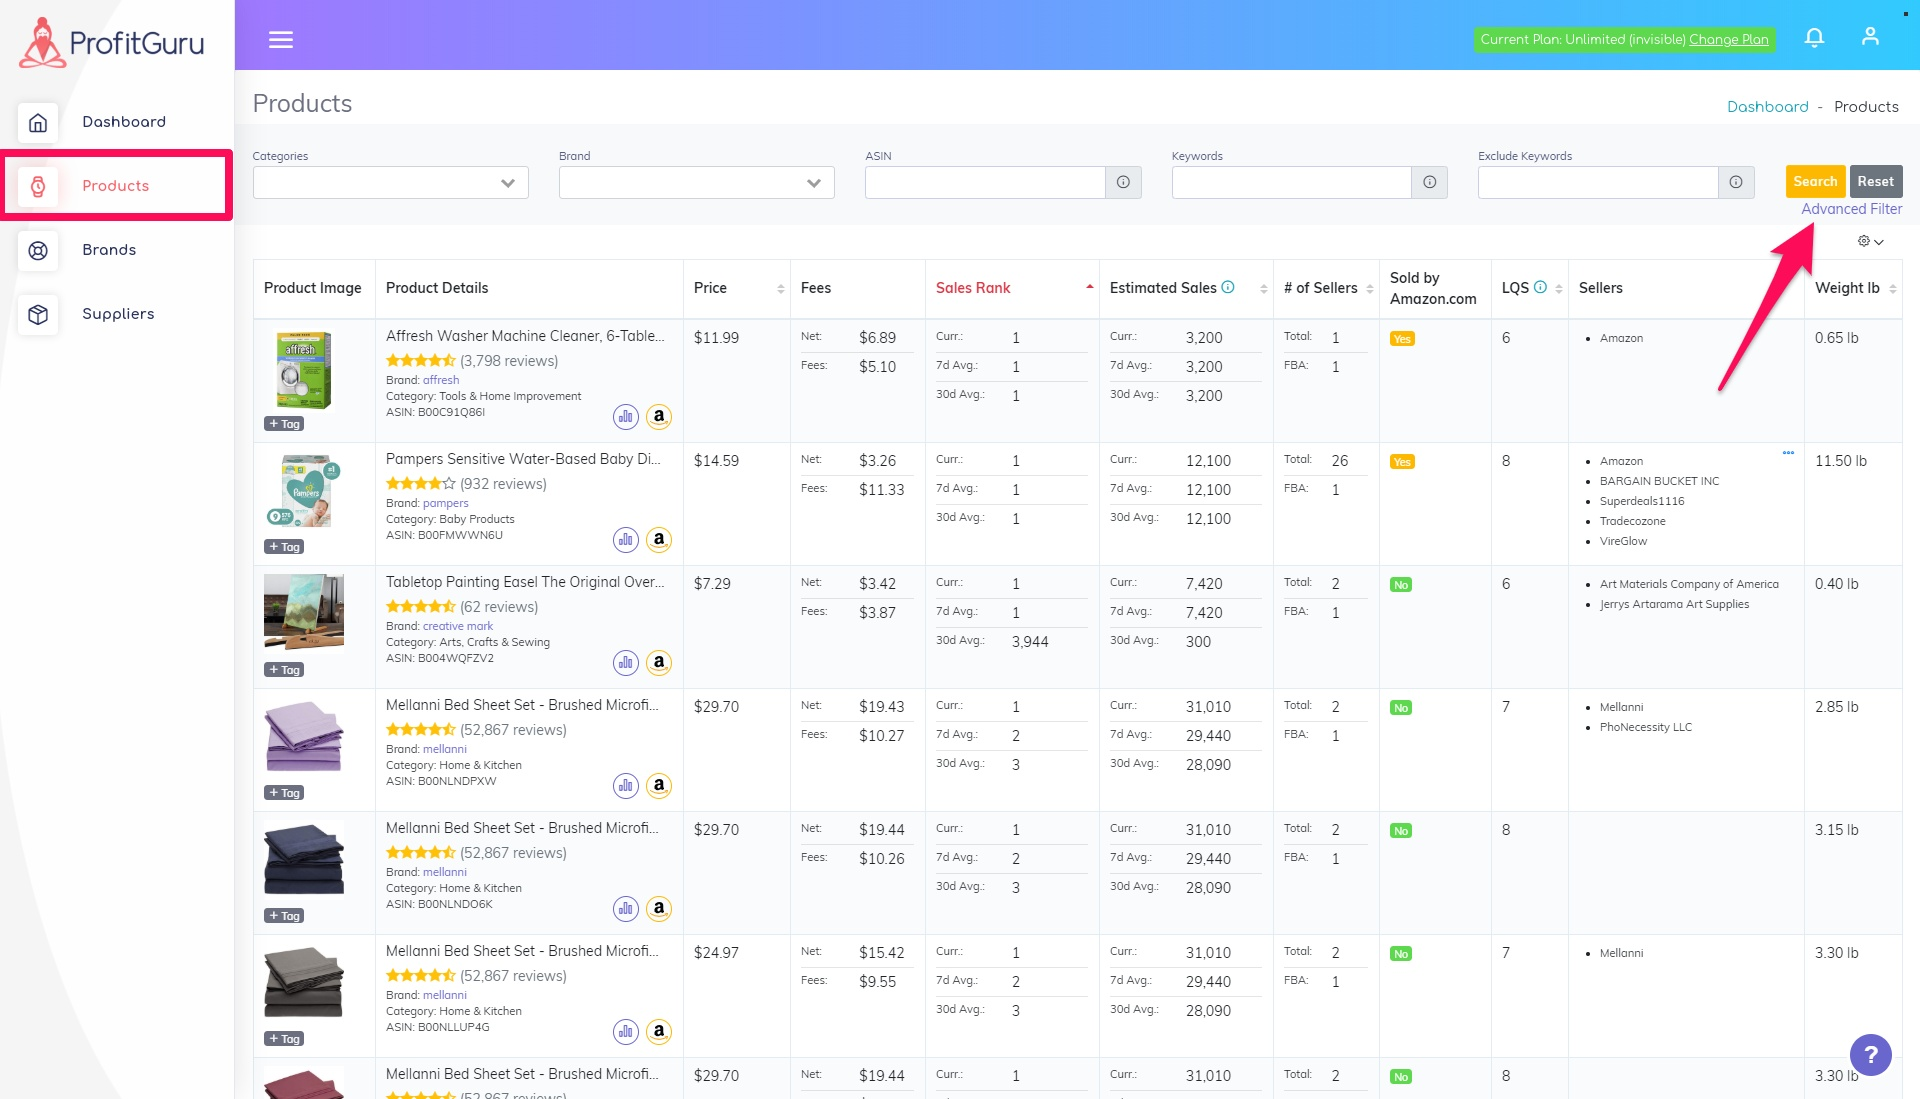Viewport: 1920px width, 1099px height.
Task: Open chart icon for ASIN B00NLLUP4G row
Action: coord(626,1032)
